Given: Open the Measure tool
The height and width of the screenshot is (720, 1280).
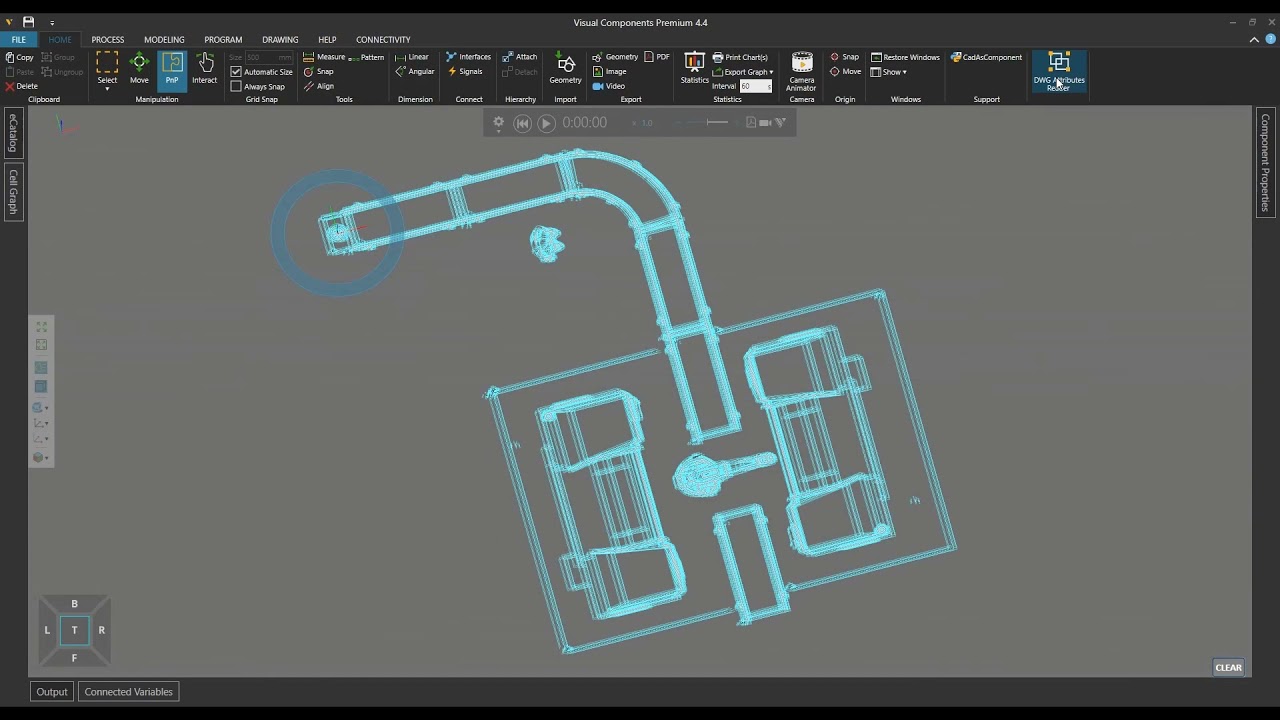Looking at the screenshot, I should coord(324,57).
